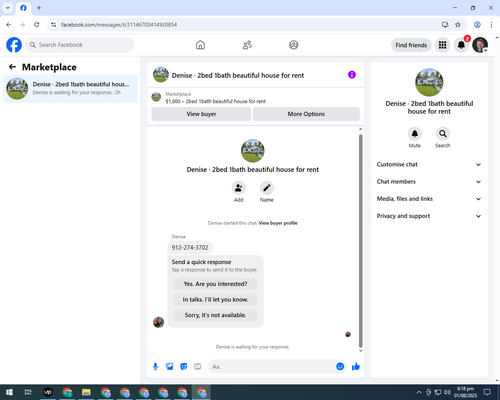Image resolution: width=500 pixels, height=400 pixels.
Task: Mute the conversation with the bell icon
Action: click(415, 134)
